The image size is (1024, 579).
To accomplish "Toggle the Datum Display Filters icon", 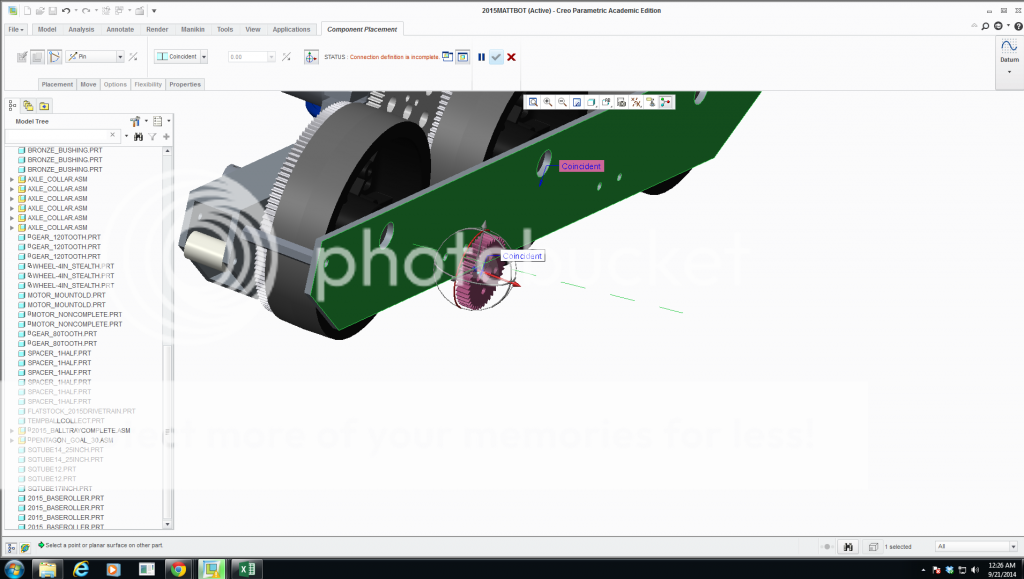I will click(636, 101).
